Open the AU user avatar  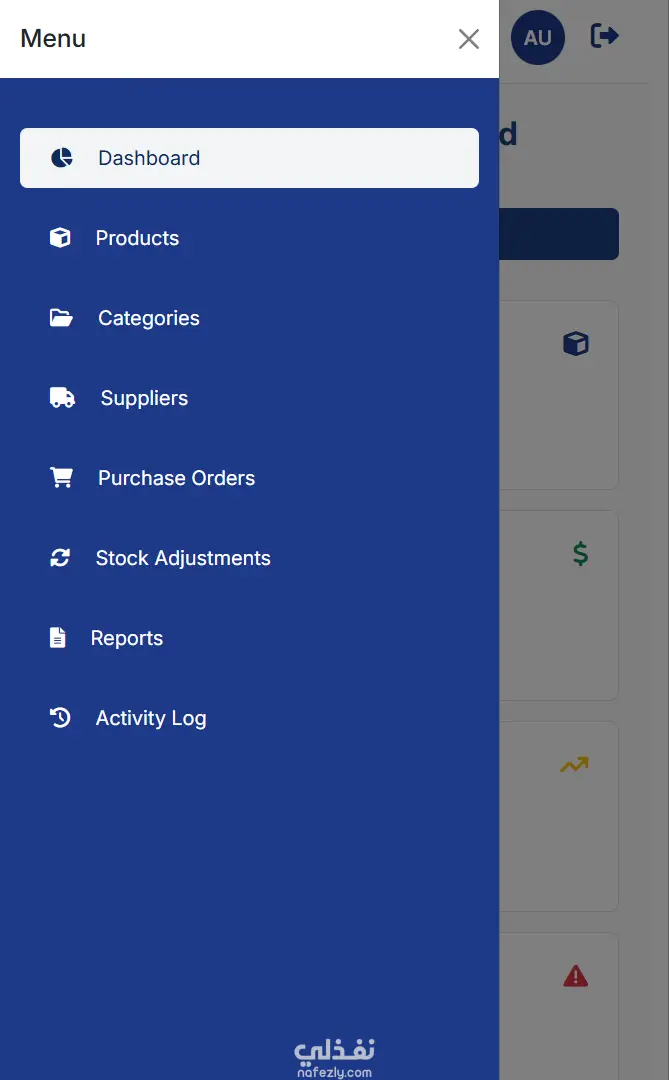(x=537, y=37)
